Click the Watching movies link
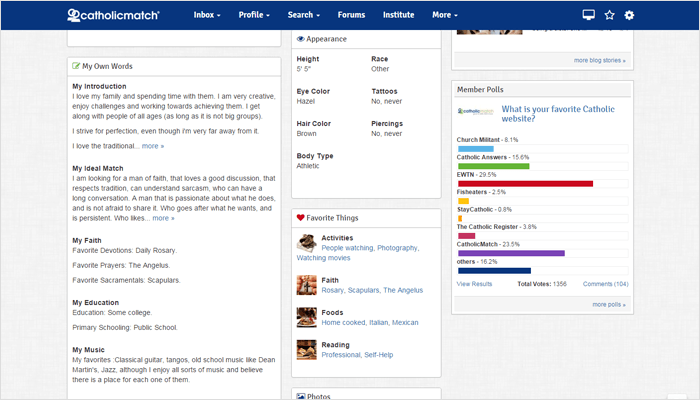The height and width of the screenshot is (400, 700). [324, 258]
